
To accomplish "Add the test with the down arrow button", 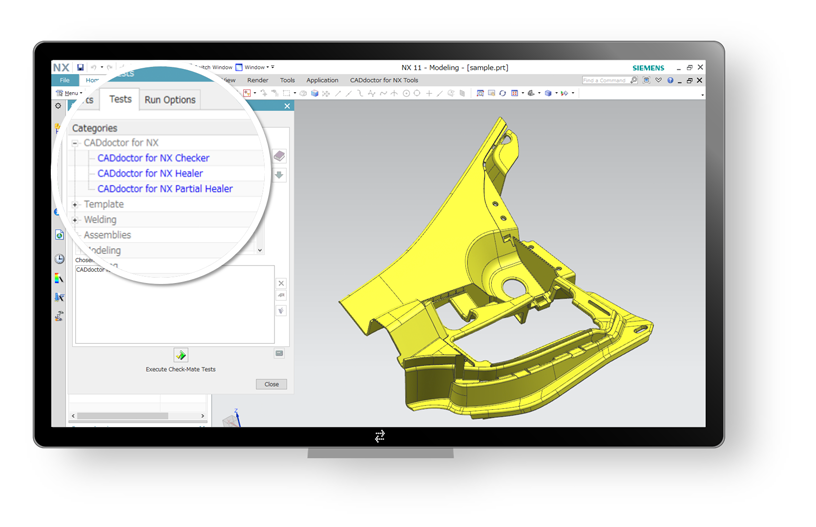I will [279, 175].
